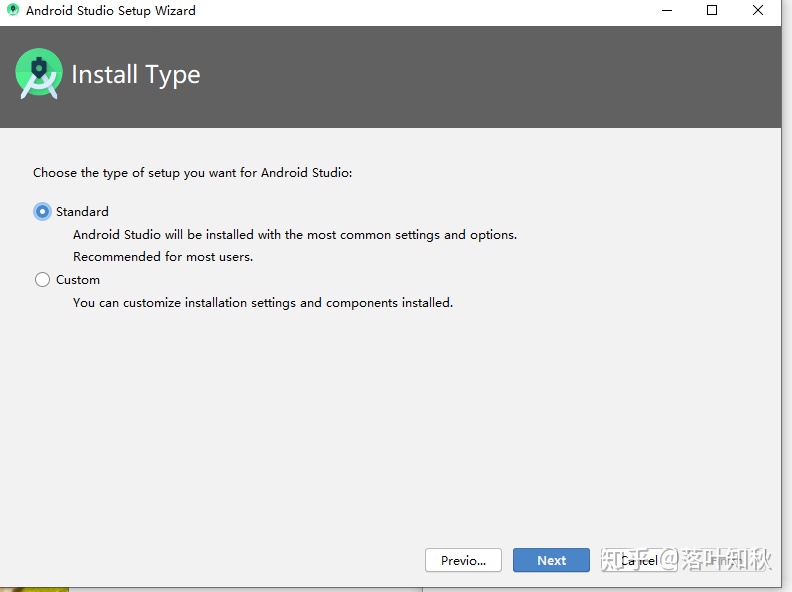This screenshot has width=792, height=592.
Task: Click 'Recommended for most users.' text
Action: [163, 257]
